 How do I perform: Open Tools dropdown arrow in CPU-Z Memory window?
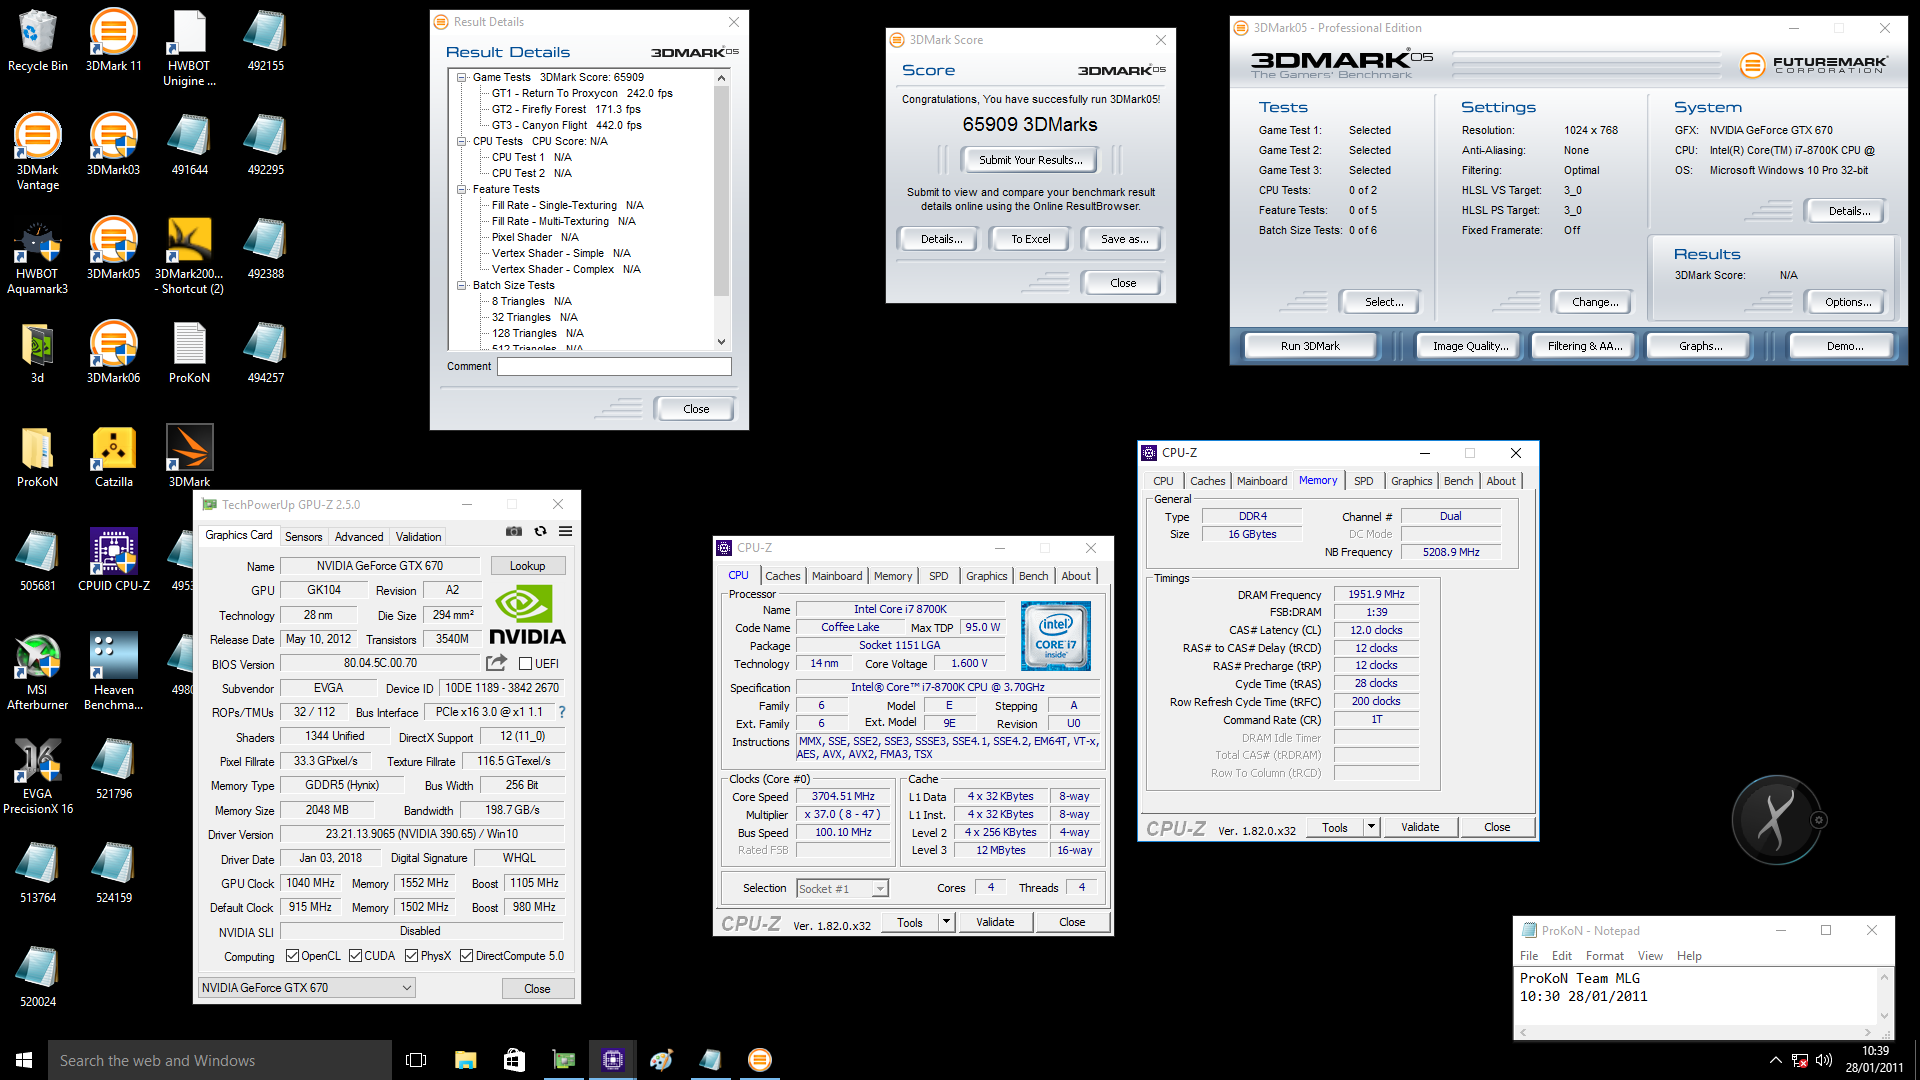[1371, 827]
